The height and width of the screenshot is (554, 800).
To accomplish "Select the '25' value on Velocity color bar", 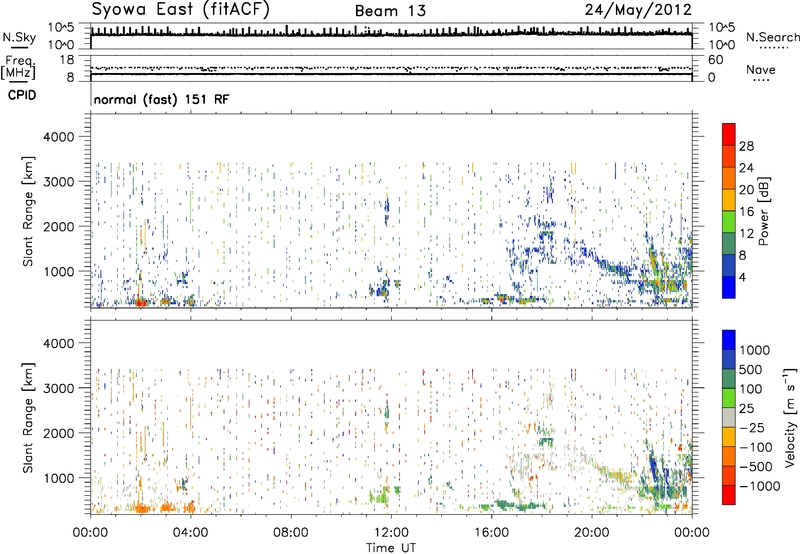I will coord(746,408).
